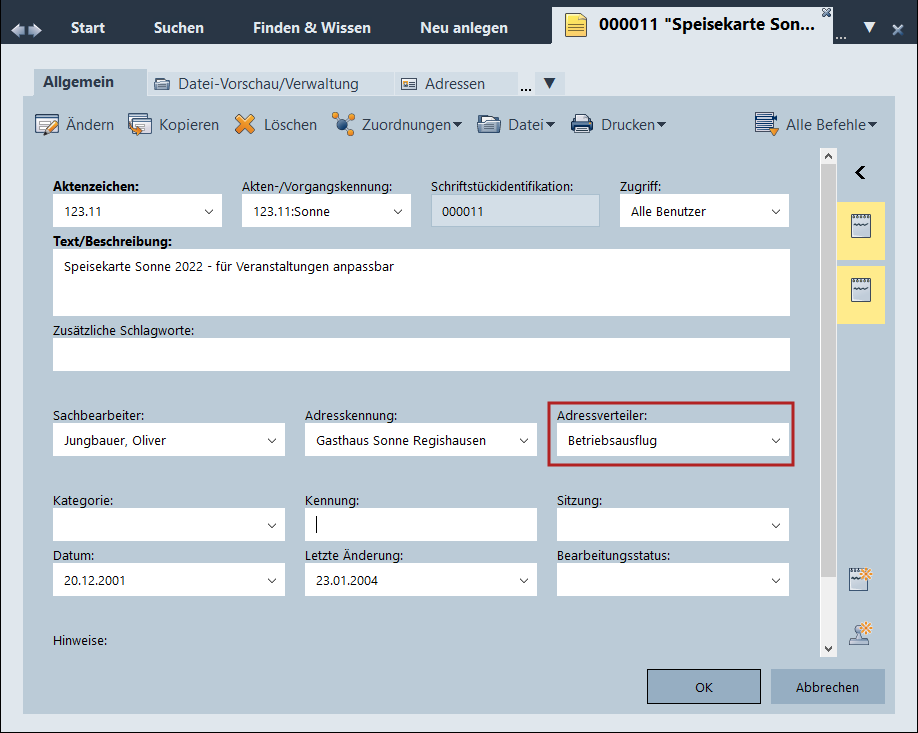Open the Sachbearbeiter dropdown list

(x=272, y=440)
